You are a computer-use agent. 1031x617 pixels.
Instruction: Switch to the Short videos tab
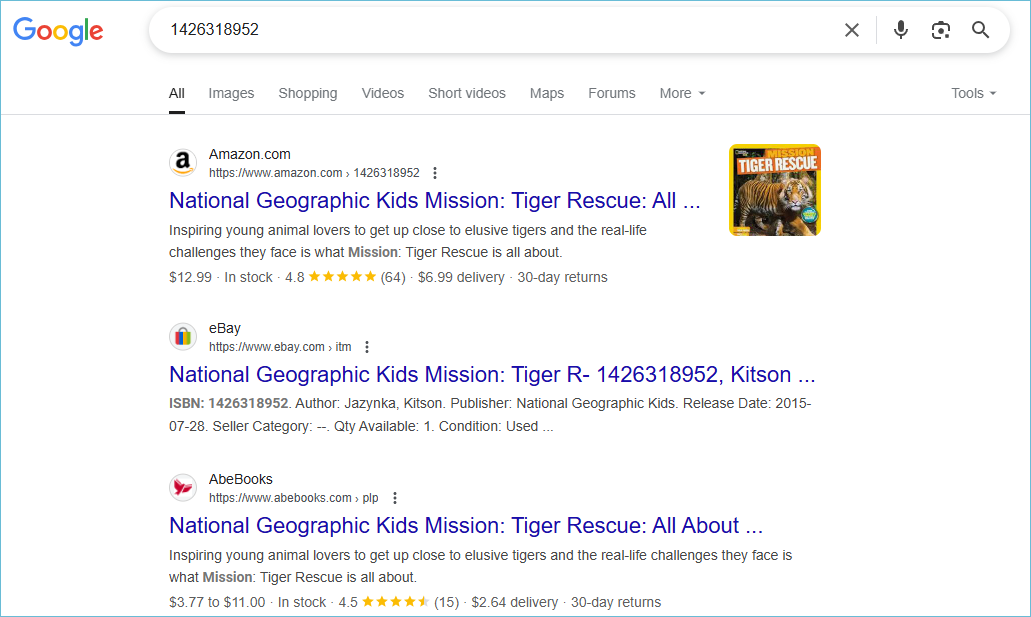[x=467, y=93]
